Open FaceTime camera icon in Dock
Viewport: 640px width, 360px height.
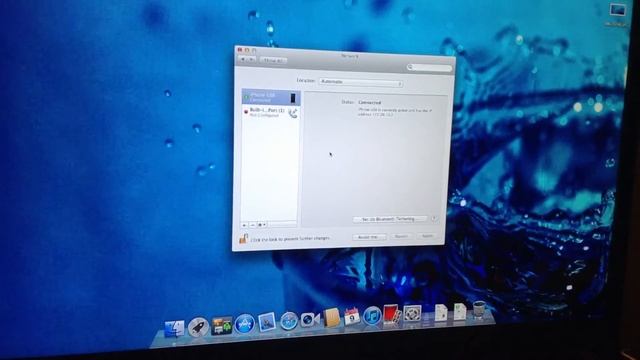tap(310, 319)
